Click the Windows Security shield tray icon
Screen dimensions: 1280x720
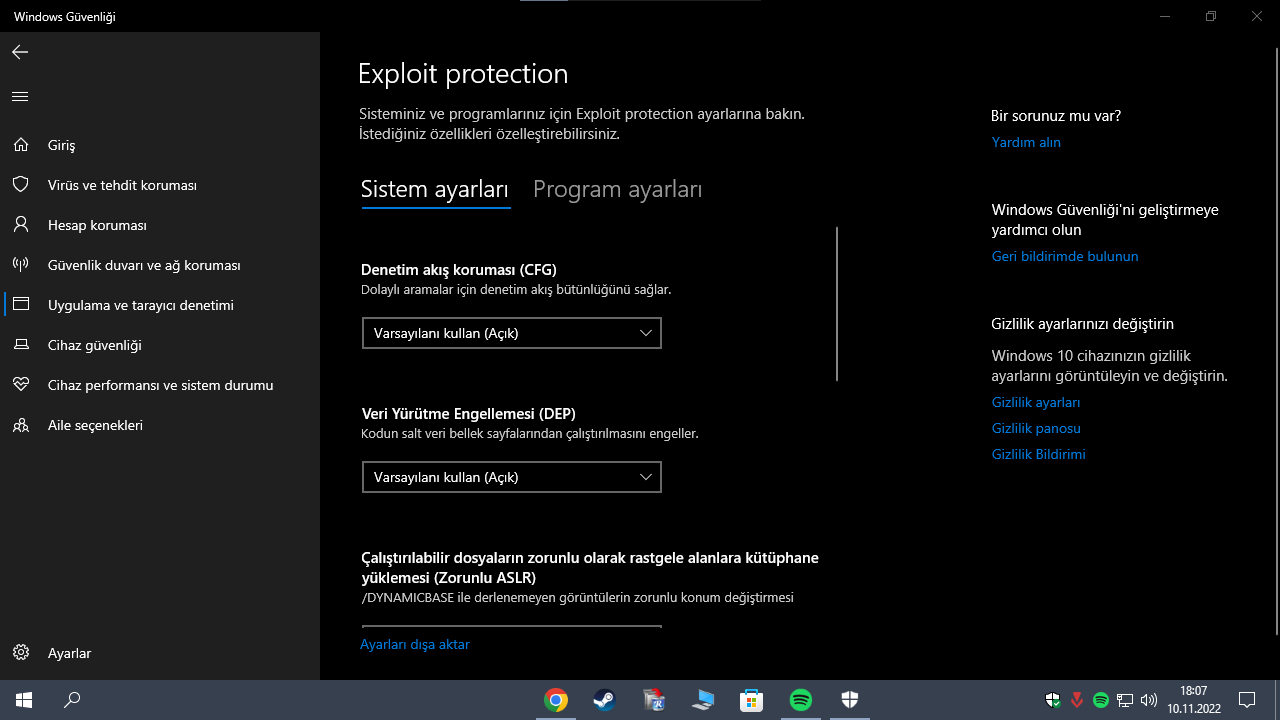coord(1053,700)
